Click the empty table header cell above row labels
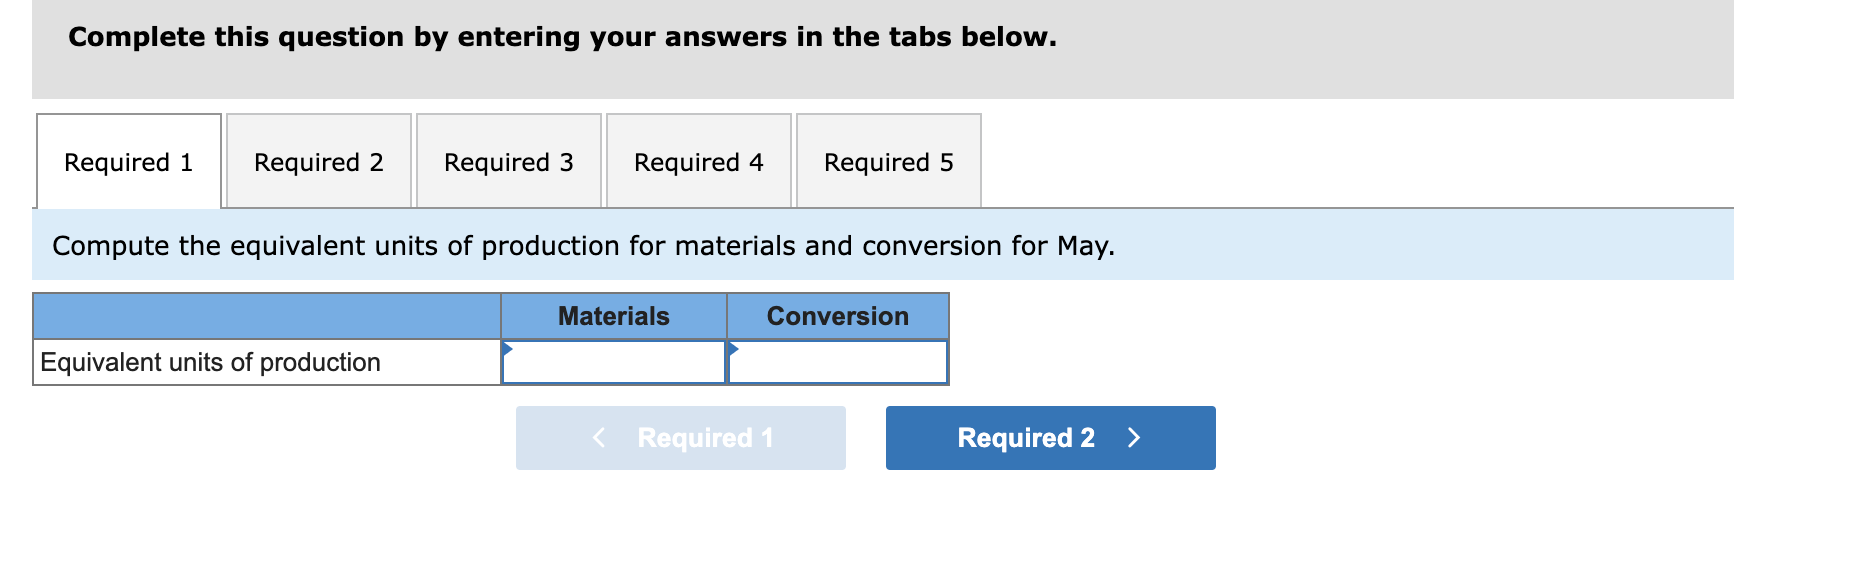This screenshot has height=584, width=1862. (x=264, y=316)
